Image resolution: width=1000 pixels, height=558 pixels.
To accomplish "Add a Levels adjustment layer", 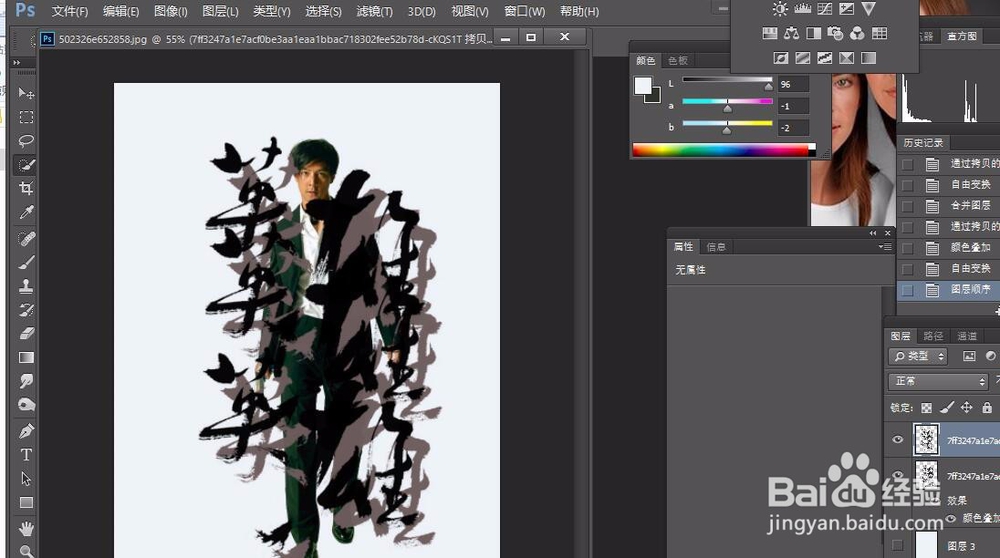I will click(802, 9).
